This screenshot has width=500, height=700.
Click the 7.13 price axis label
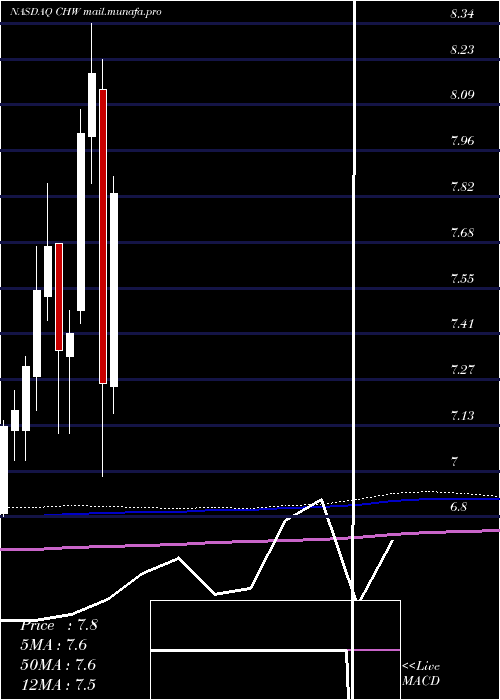(462, 416)
